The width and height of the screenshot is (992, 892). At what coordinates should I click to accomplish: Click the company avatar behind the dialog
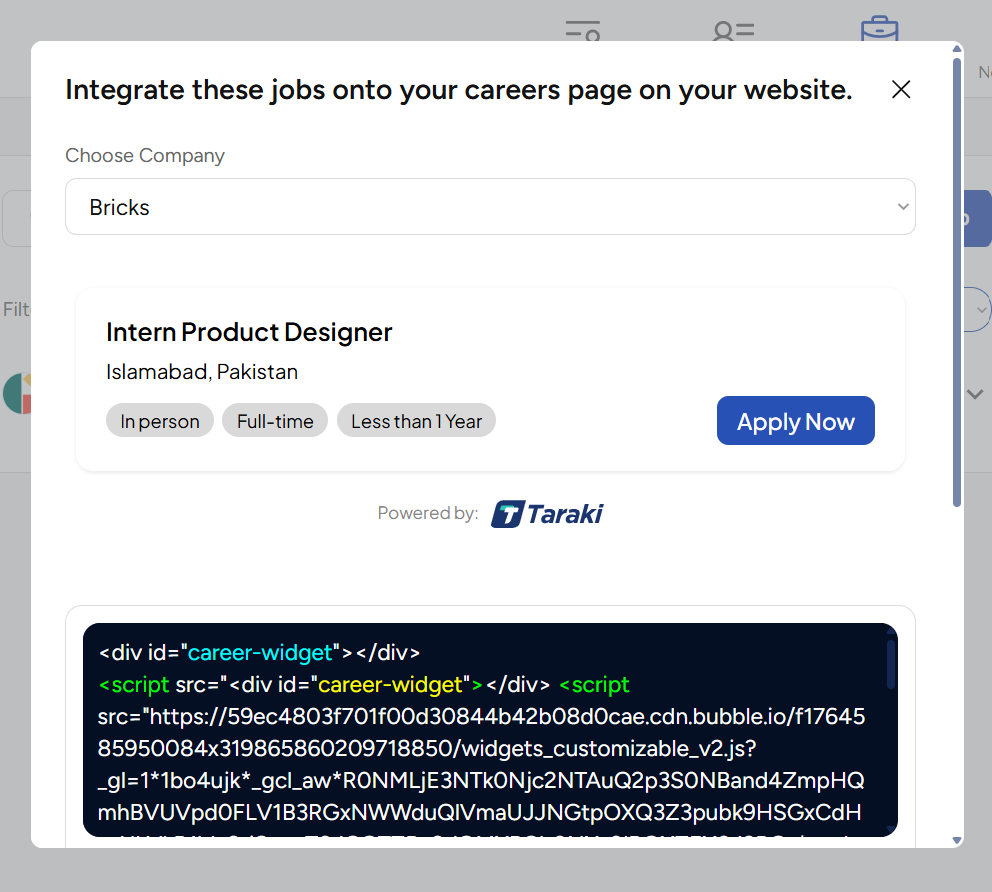16,393
